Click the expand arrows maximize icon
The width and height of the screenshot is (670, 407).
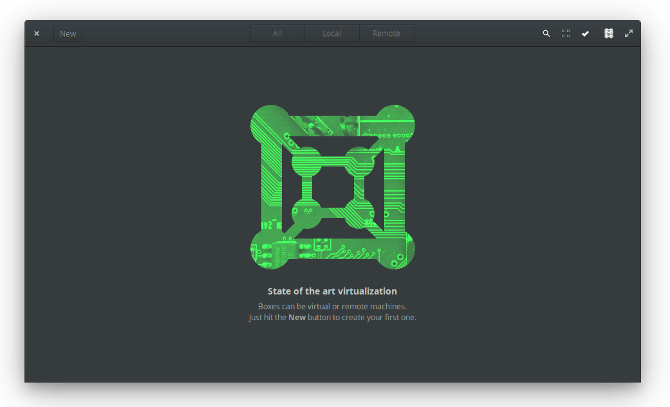click(629, 33)
